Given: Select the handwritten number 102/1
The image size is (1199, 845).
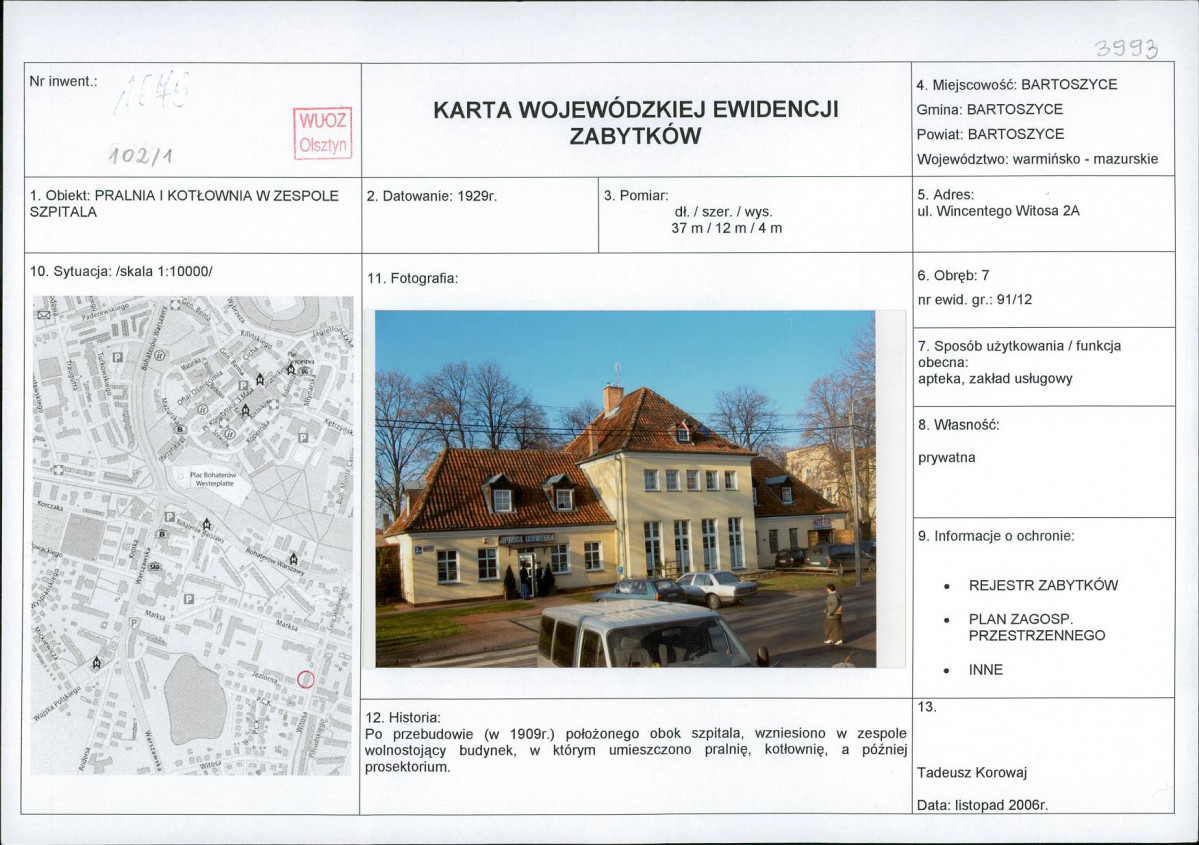Looking at the screenshot, I should pyautogui.click(x=141, y=156).
